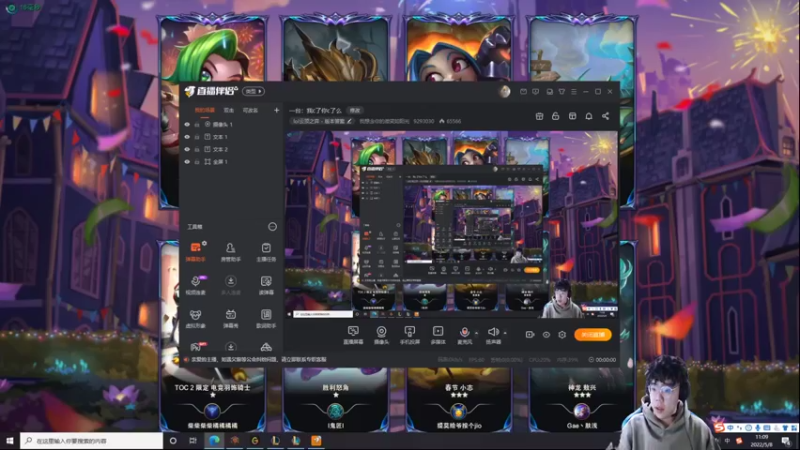Viewport: 800px width, 450px height.
Task: Open the PK tool icon
Action: pos(196,346)
